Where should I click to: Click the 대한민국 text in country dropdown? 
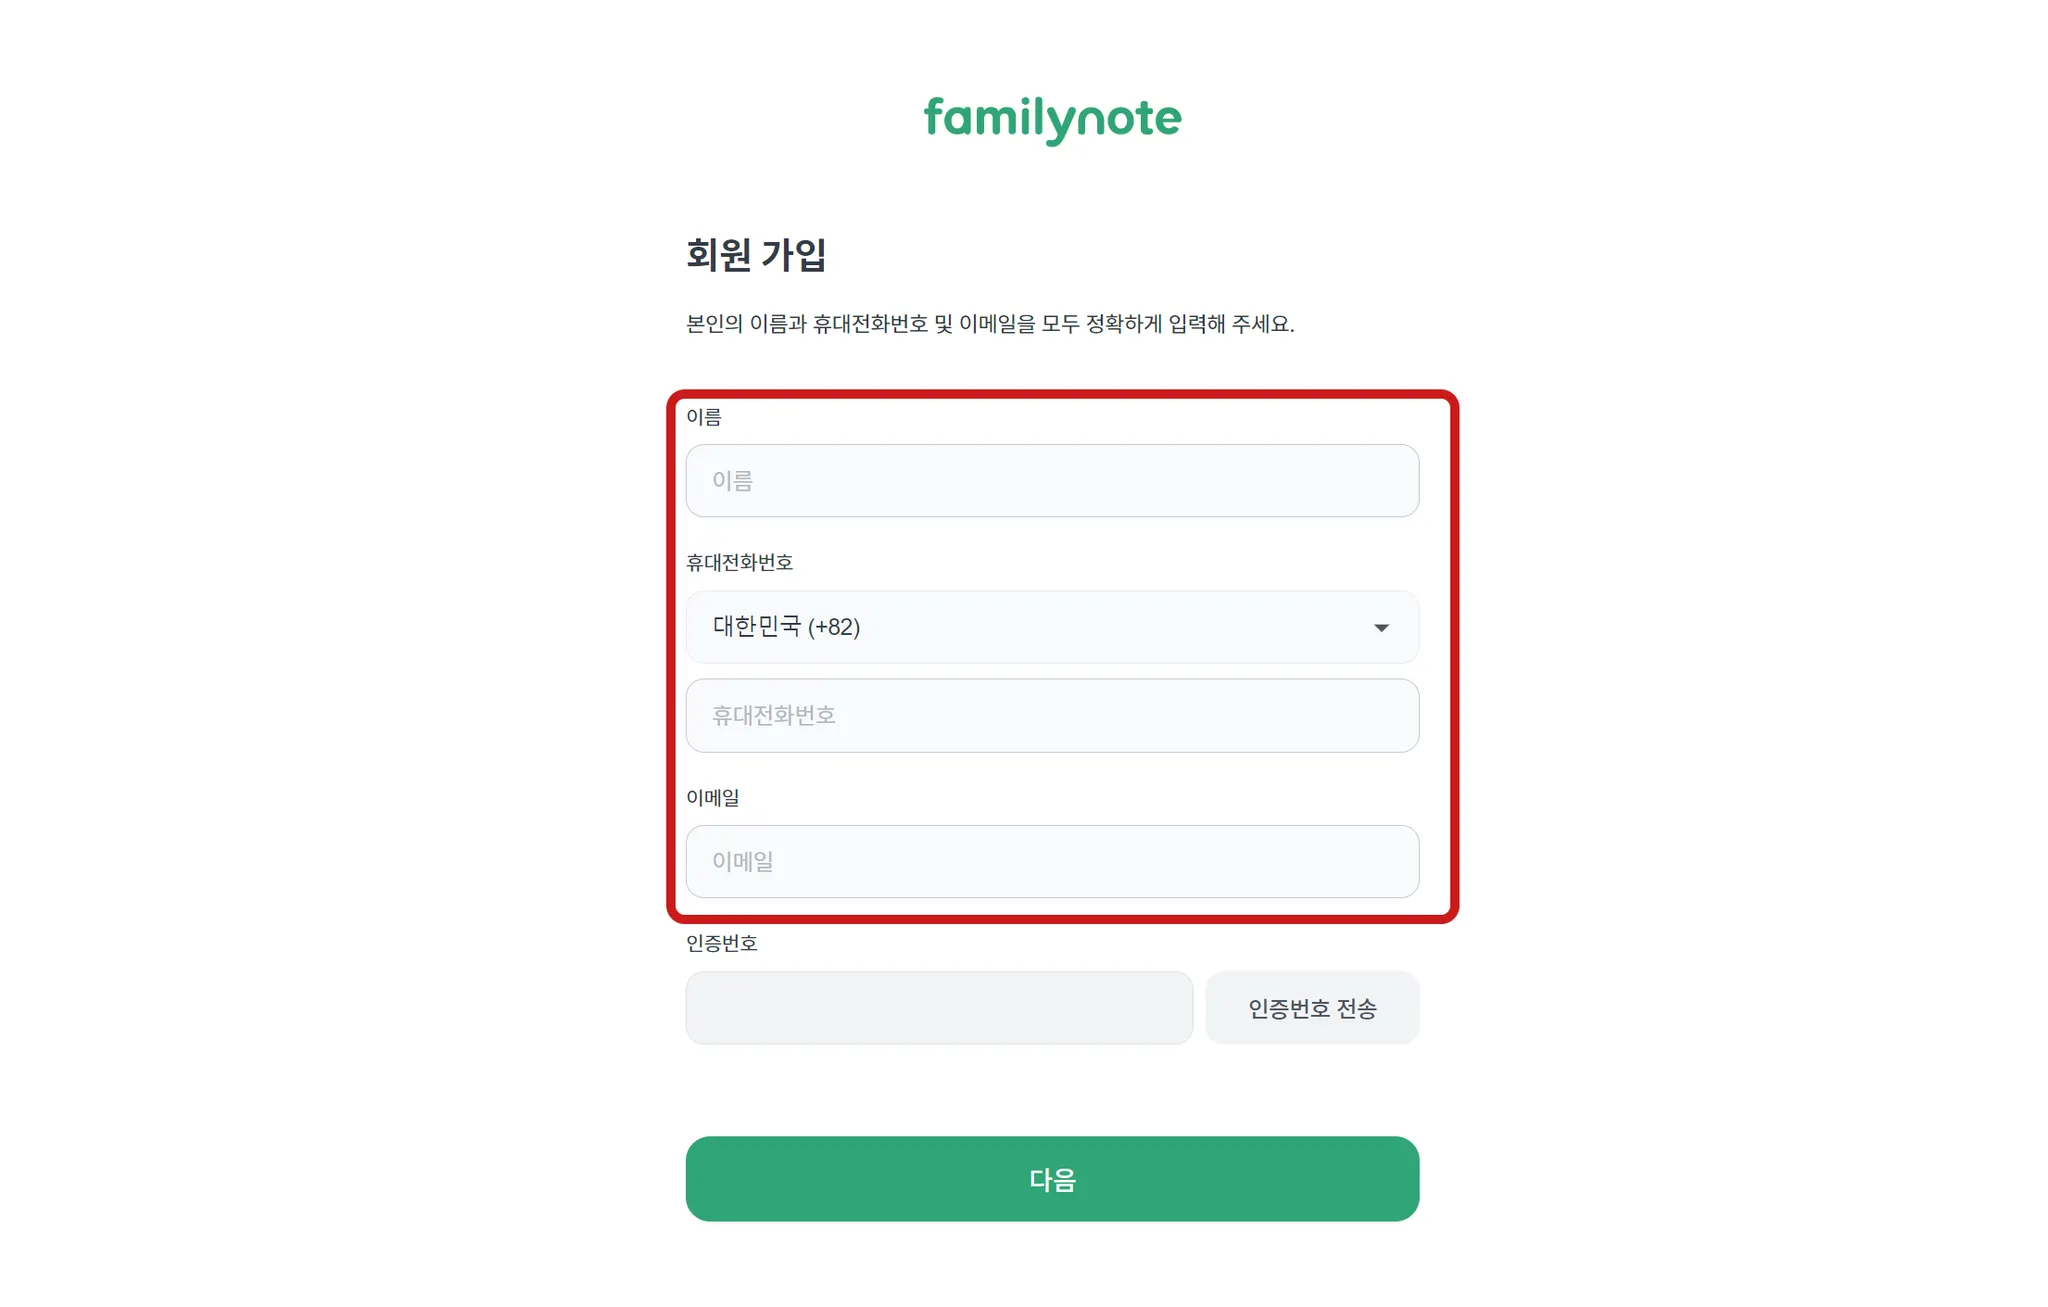coord(756,627)
